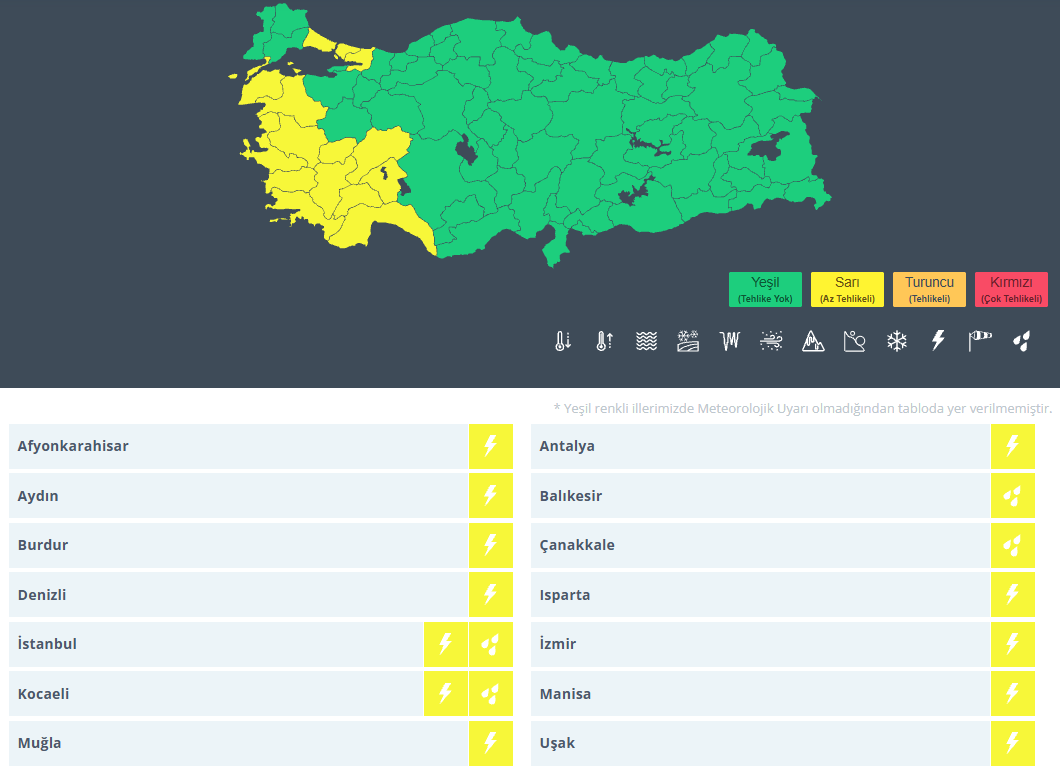Click the Sarı (Az Tehlikeli) legend box
Viewport: 1060px width, 771px height.
[x=847, y=289]
